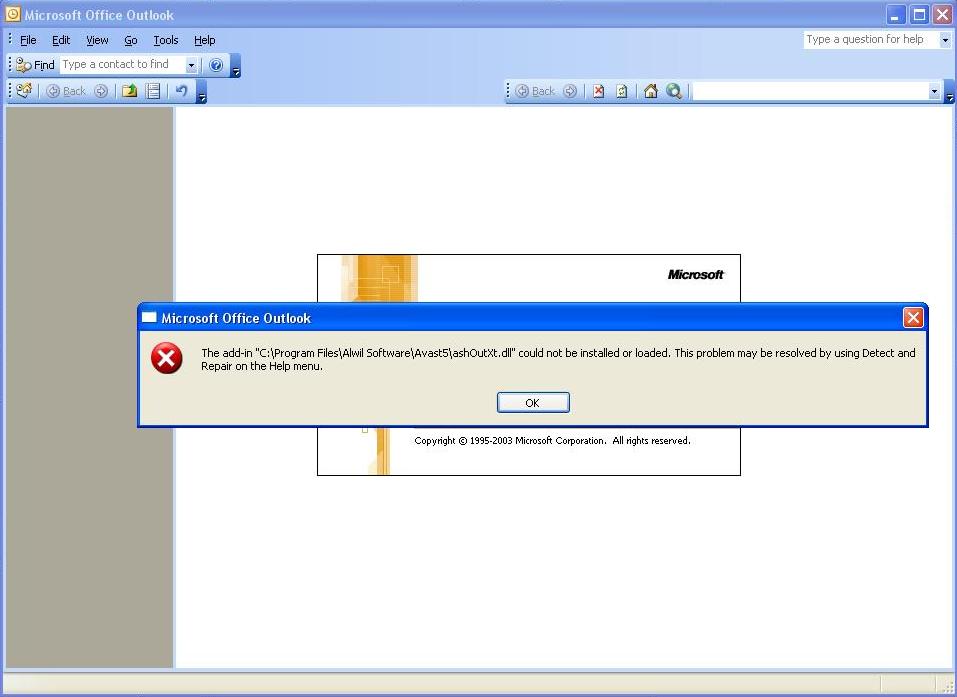This screenshot has width=957, height=697.
Task: Open the Tools menu
Action: coord(165,40)
